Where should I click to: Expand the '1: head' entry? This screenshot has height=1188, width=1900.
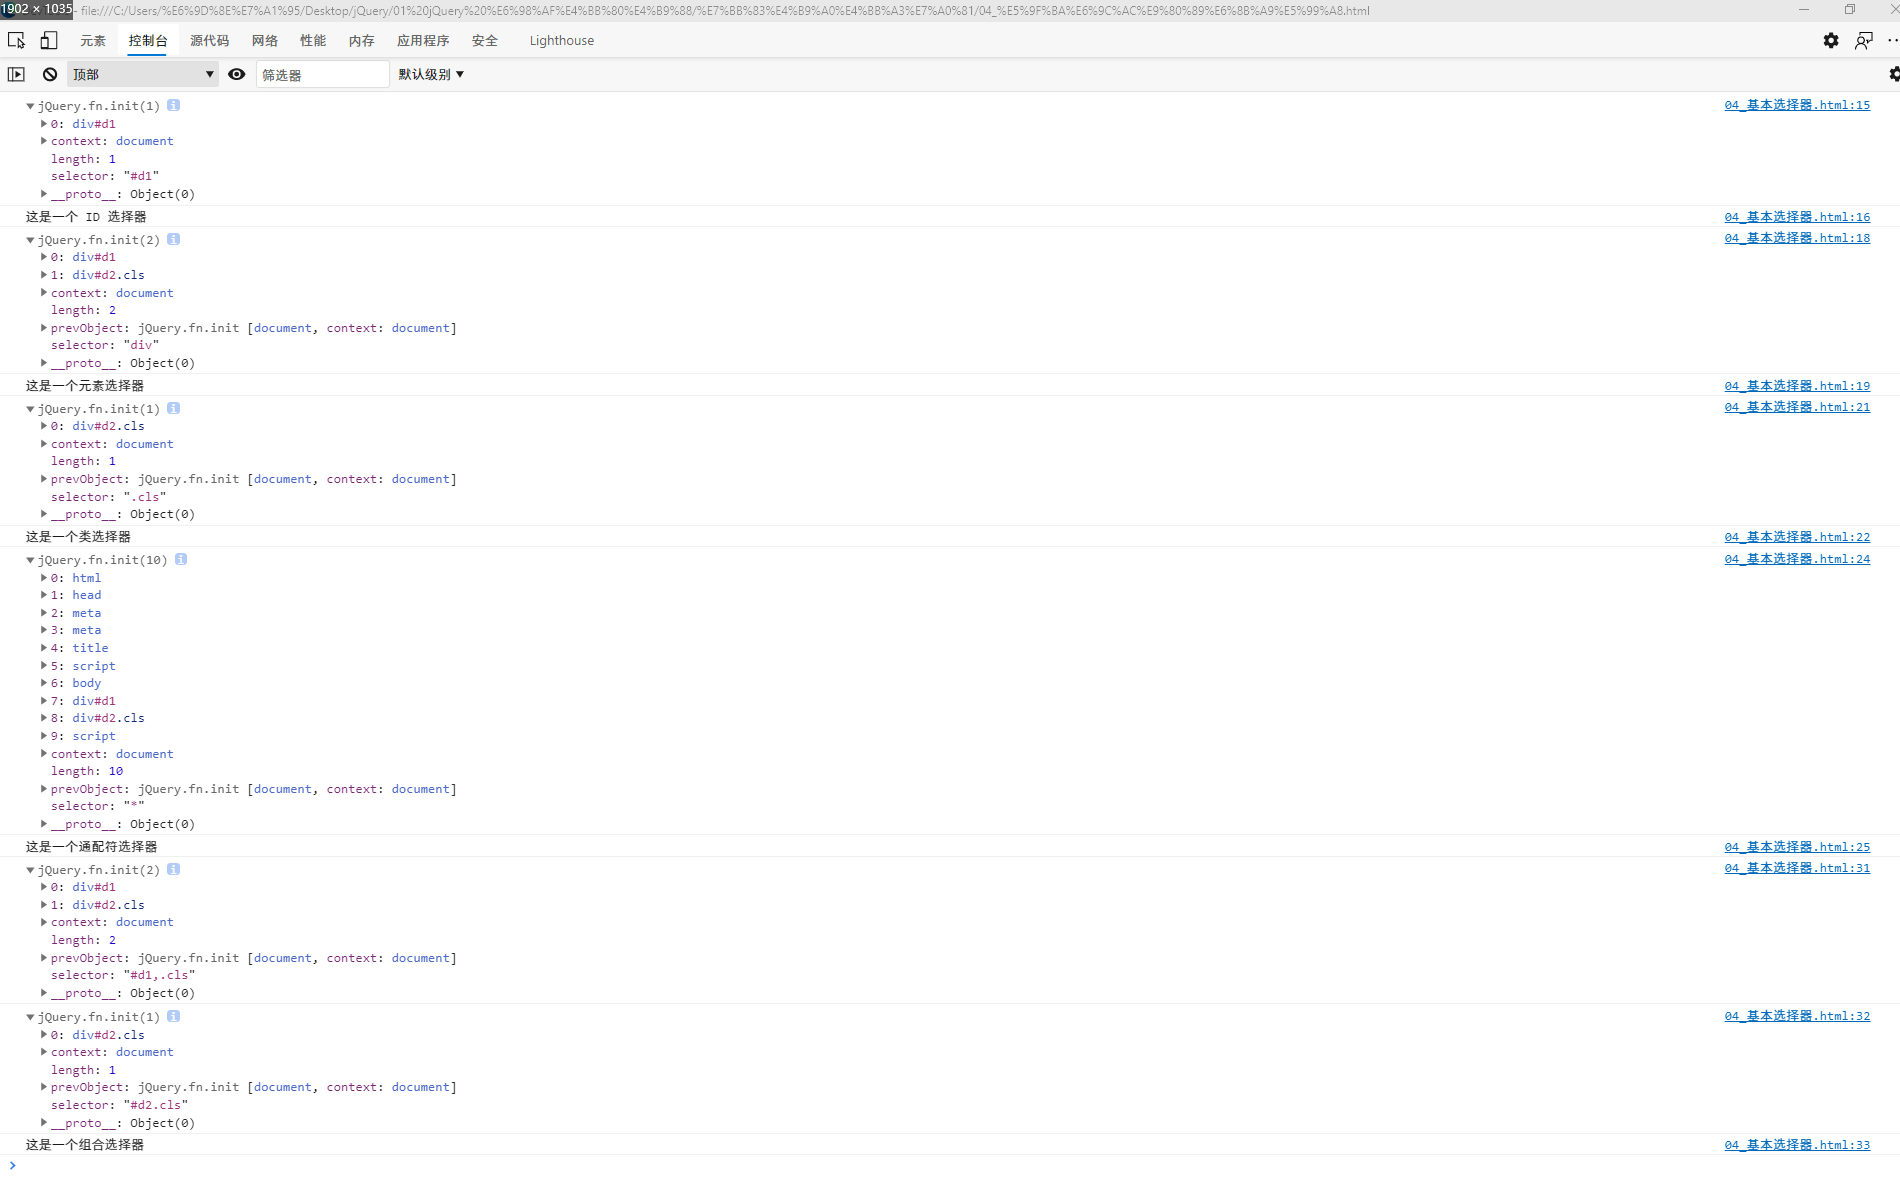tap(43, 595)
